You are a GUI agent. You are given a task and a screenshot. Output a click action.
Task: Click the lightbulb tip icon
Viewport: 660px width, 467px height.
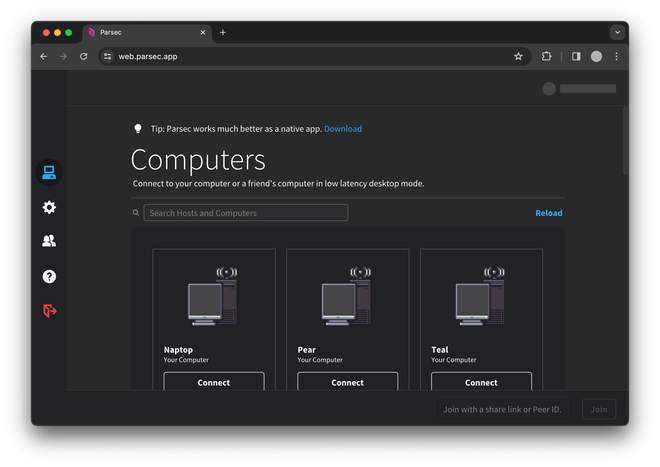coord(138,128)
